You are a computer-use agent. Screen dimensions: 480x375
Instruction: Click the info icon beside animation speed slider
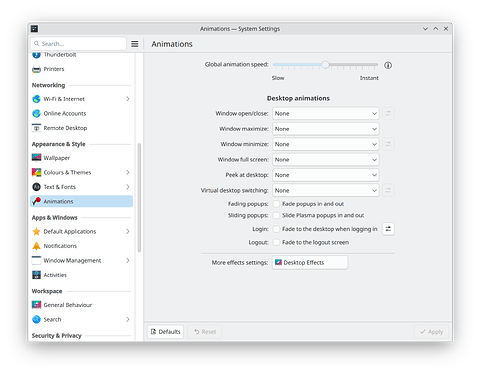pos(388,65)
